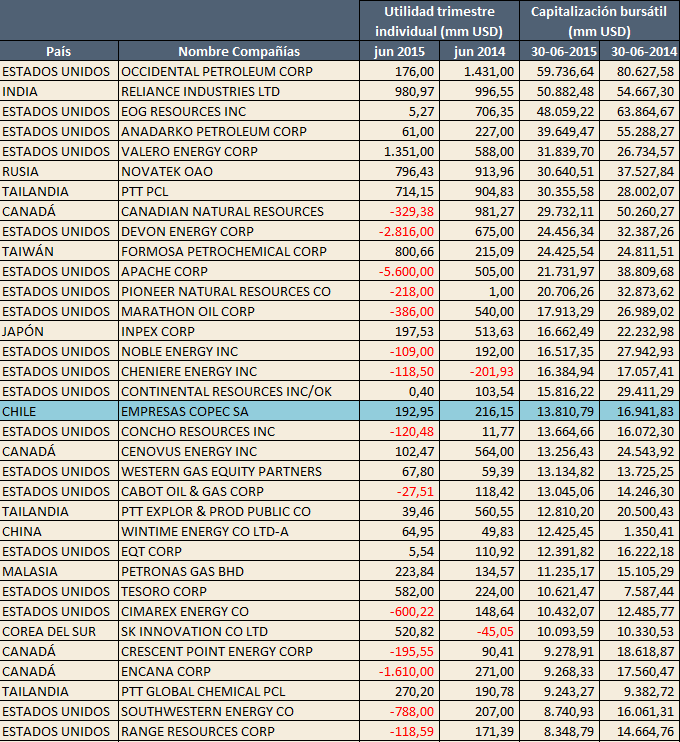The image size is (680, 742).
Task: Click the Utilidad trimestre individual header
Action: (439, 21)
